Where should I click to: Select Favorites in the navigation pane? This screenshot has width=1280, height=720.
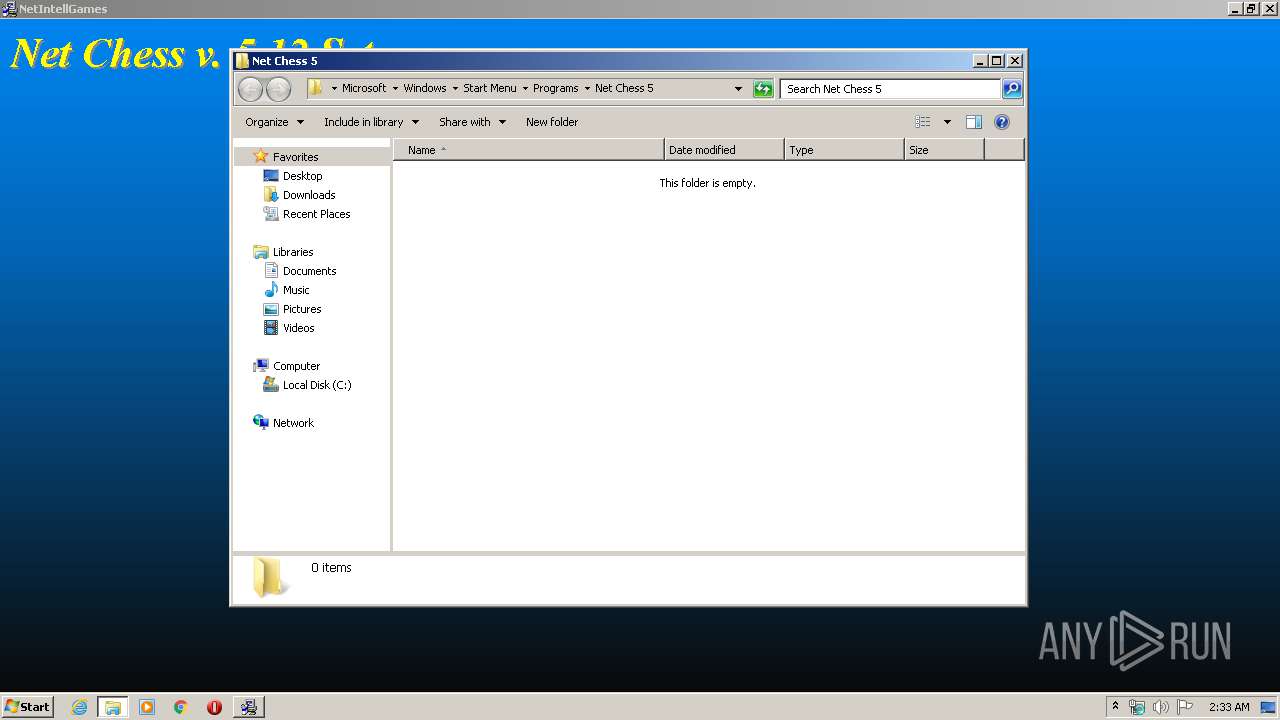click(x=295, y=157)
